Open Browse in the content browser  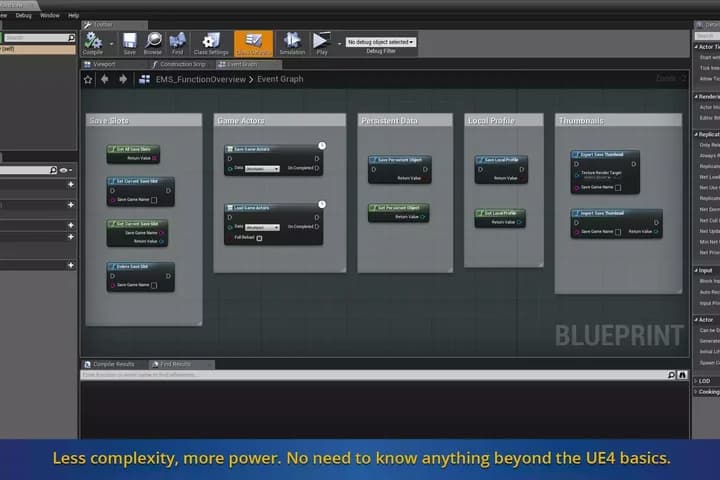tap(153, 43)
